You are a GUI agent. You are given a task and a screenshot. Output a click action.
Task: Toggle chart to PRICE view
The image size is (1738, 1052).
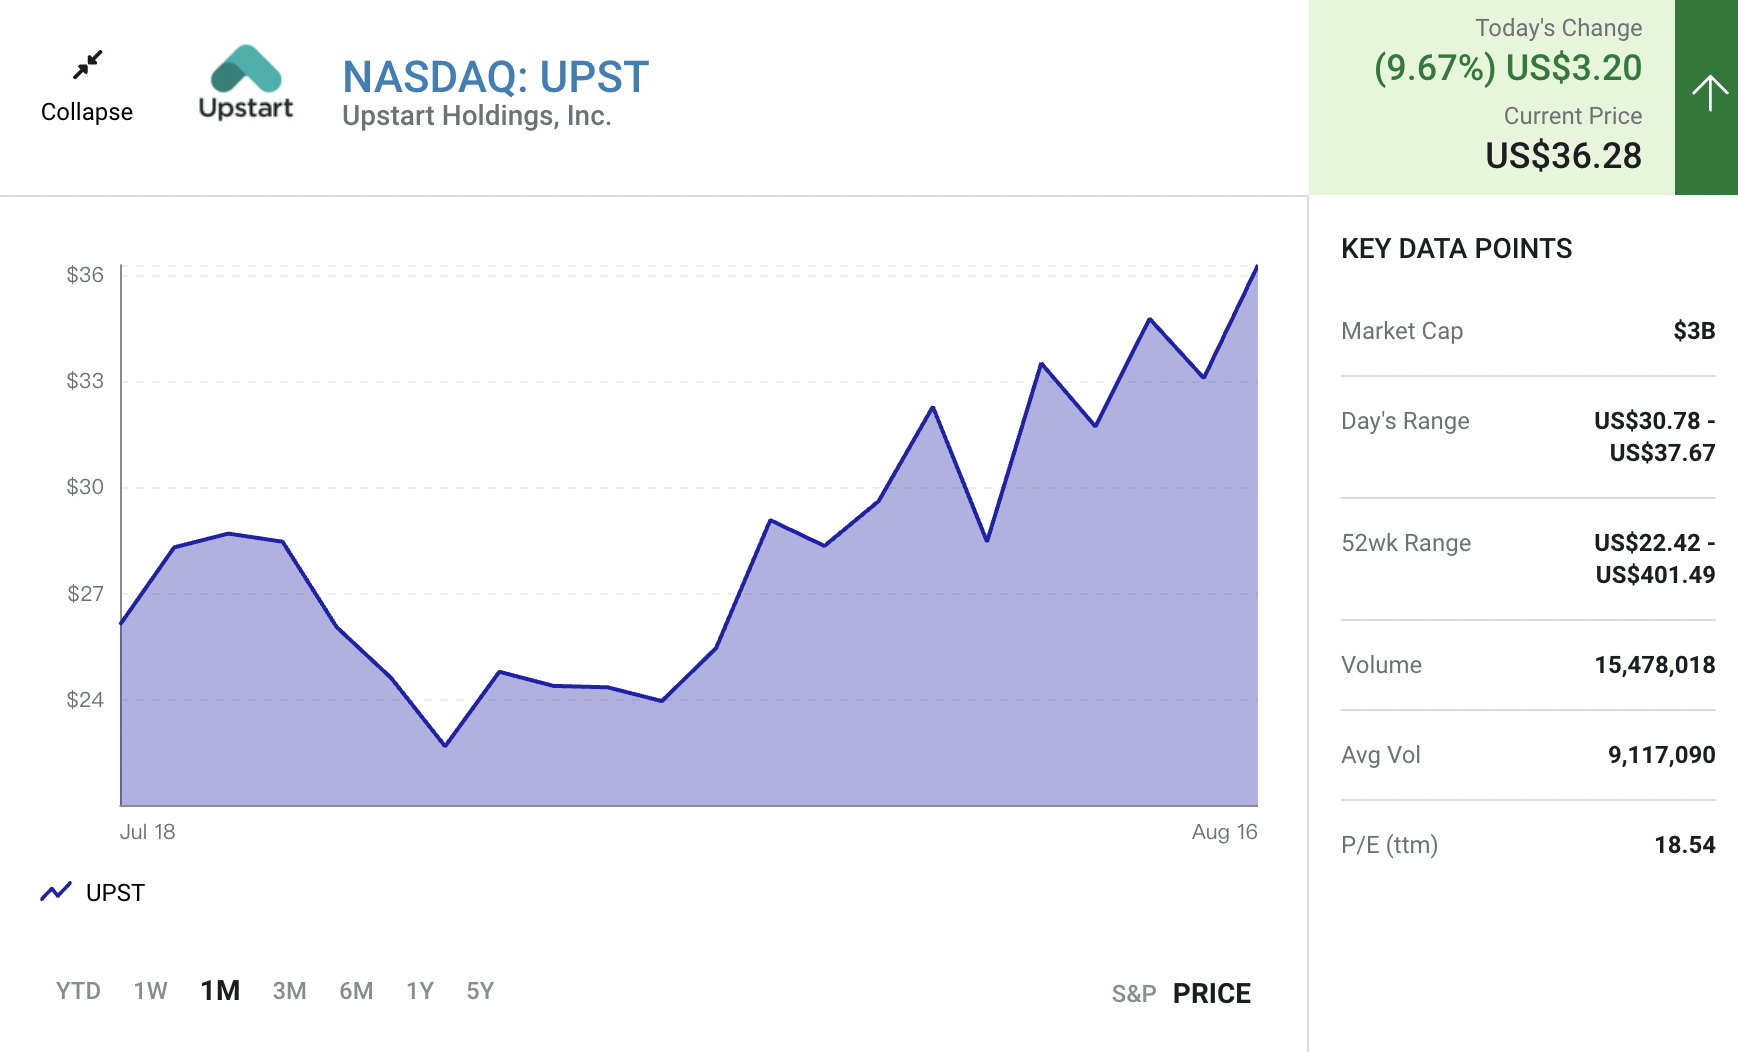point(1211,994)
